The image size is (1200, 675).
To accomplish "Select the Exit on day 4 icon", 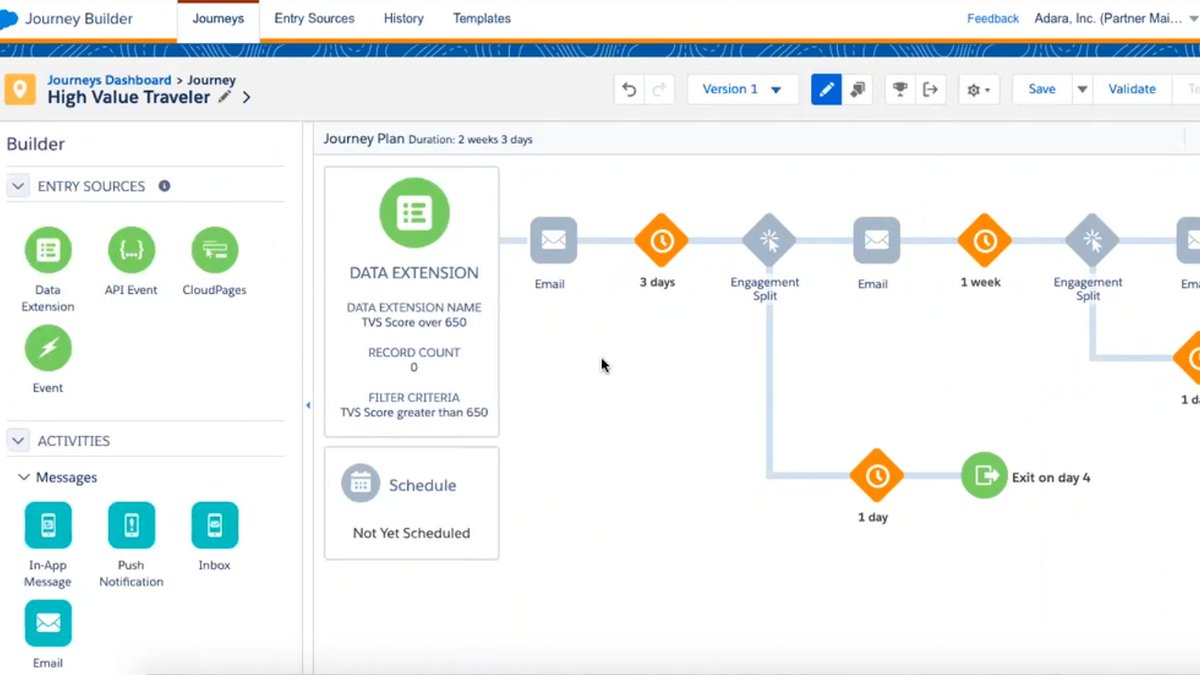I will [985, 476].
